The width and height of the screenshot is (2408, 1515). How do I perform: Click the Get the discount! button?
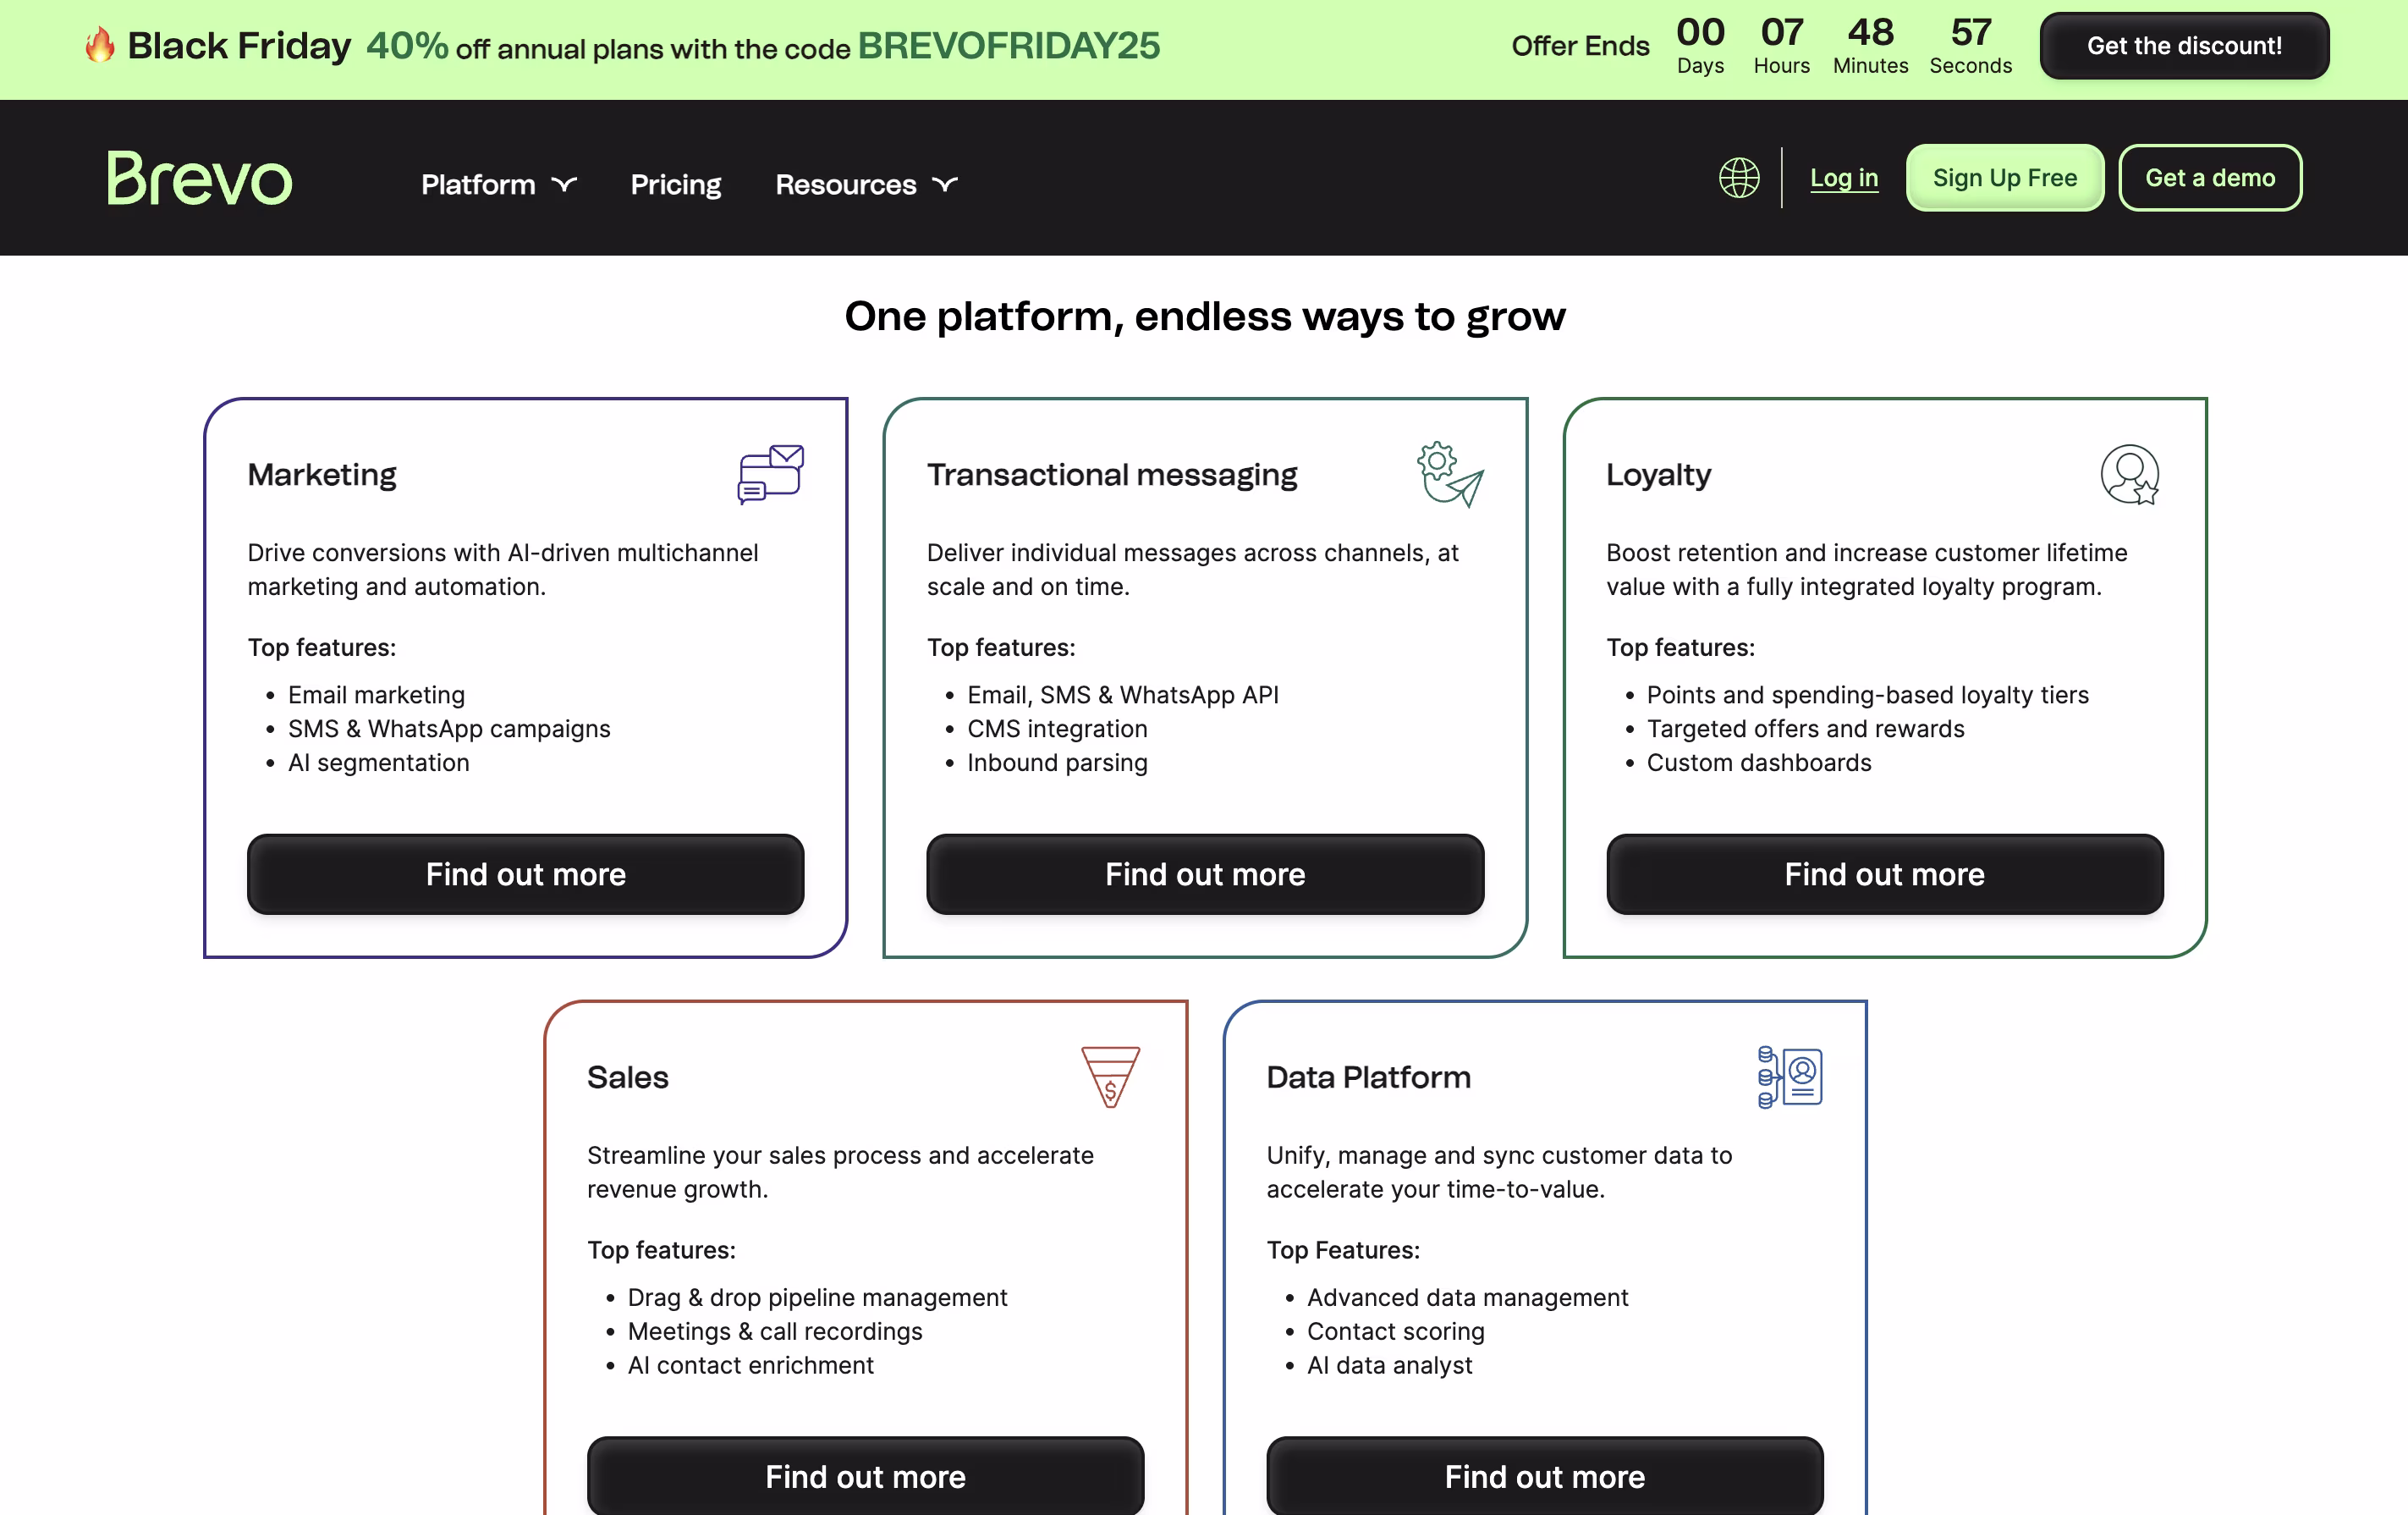pos(2183,45)
